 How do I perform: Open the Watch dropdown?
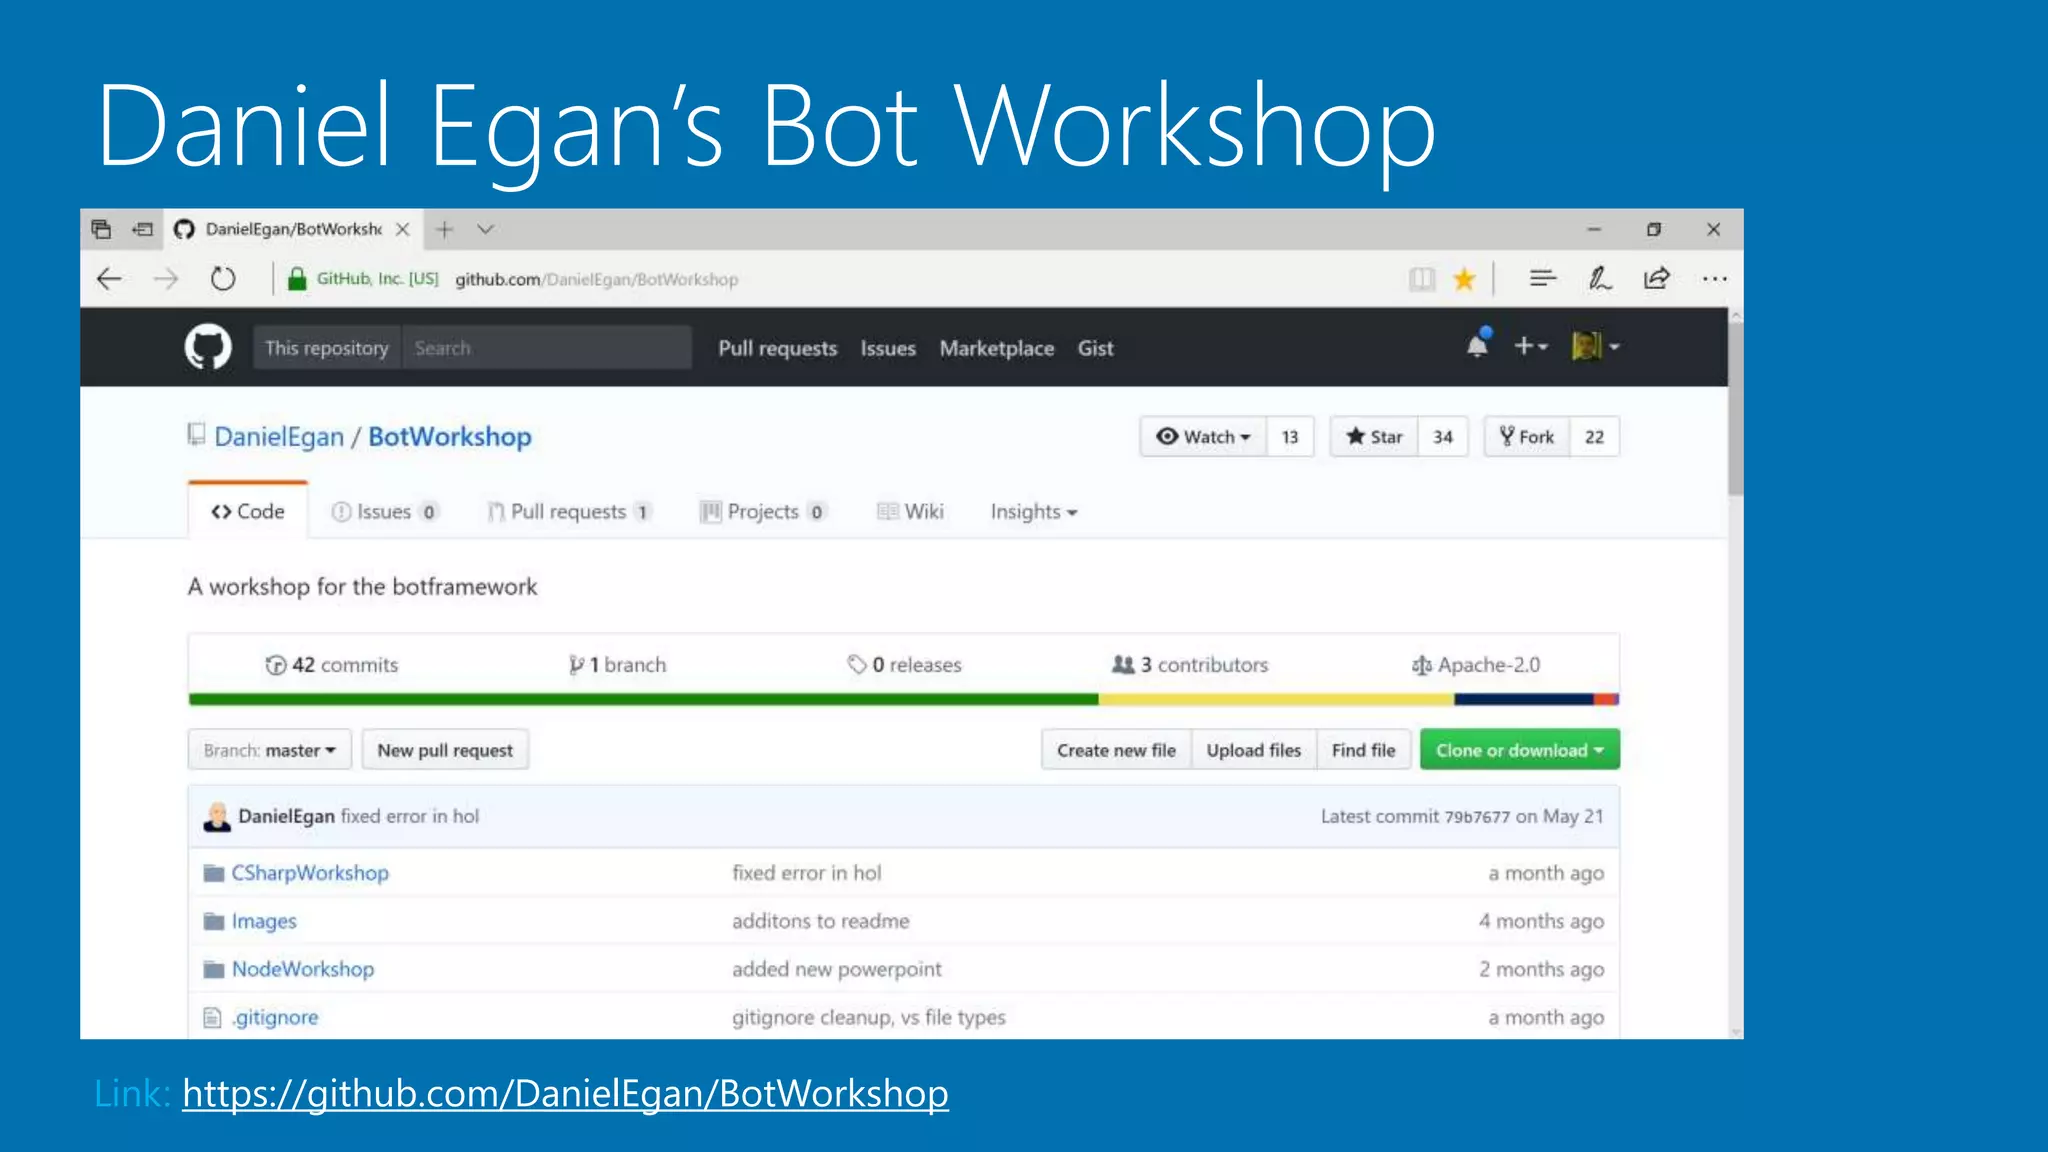click(x=1203, y=437)
